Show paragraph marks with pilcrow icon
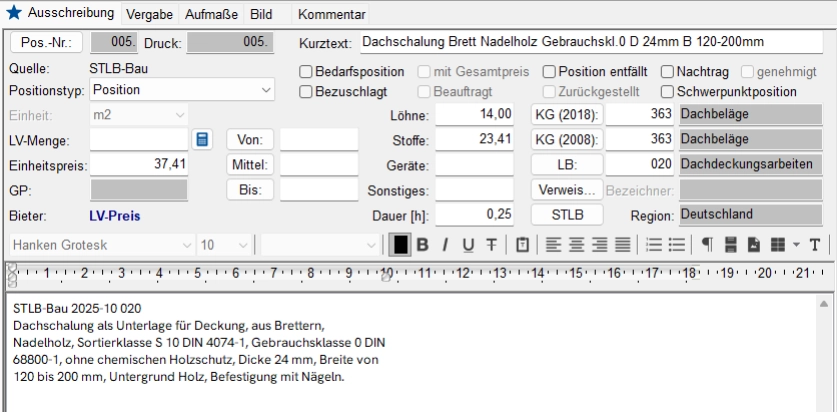 (x=706, y=245)
